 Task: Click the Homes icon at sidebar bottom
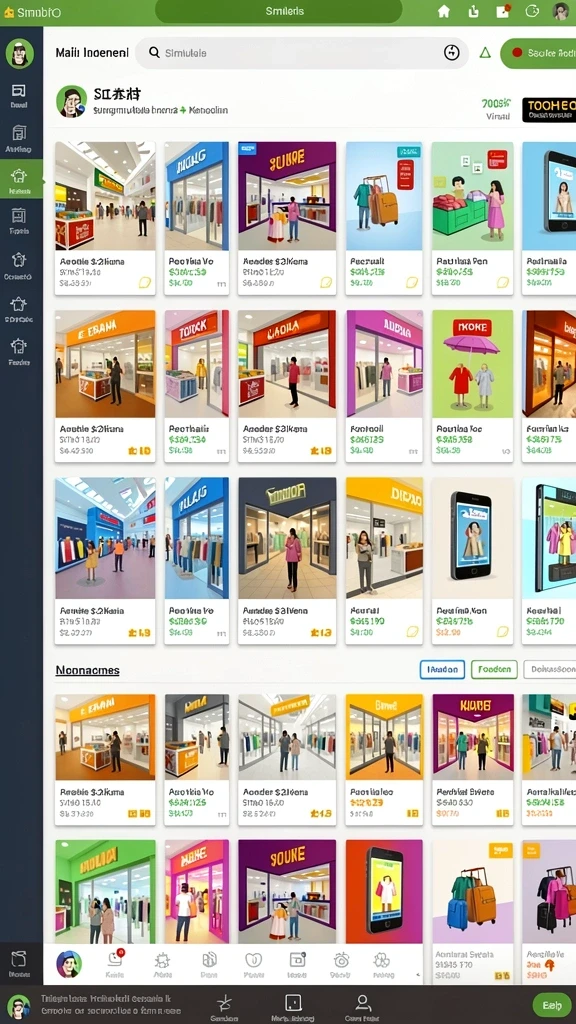pyautogui.click(x=19, y=964)
